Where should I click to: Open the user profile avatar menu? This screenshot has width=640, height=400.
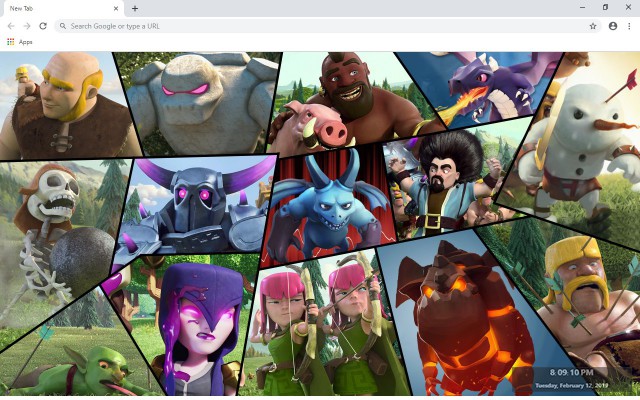[x=613, y=26]
